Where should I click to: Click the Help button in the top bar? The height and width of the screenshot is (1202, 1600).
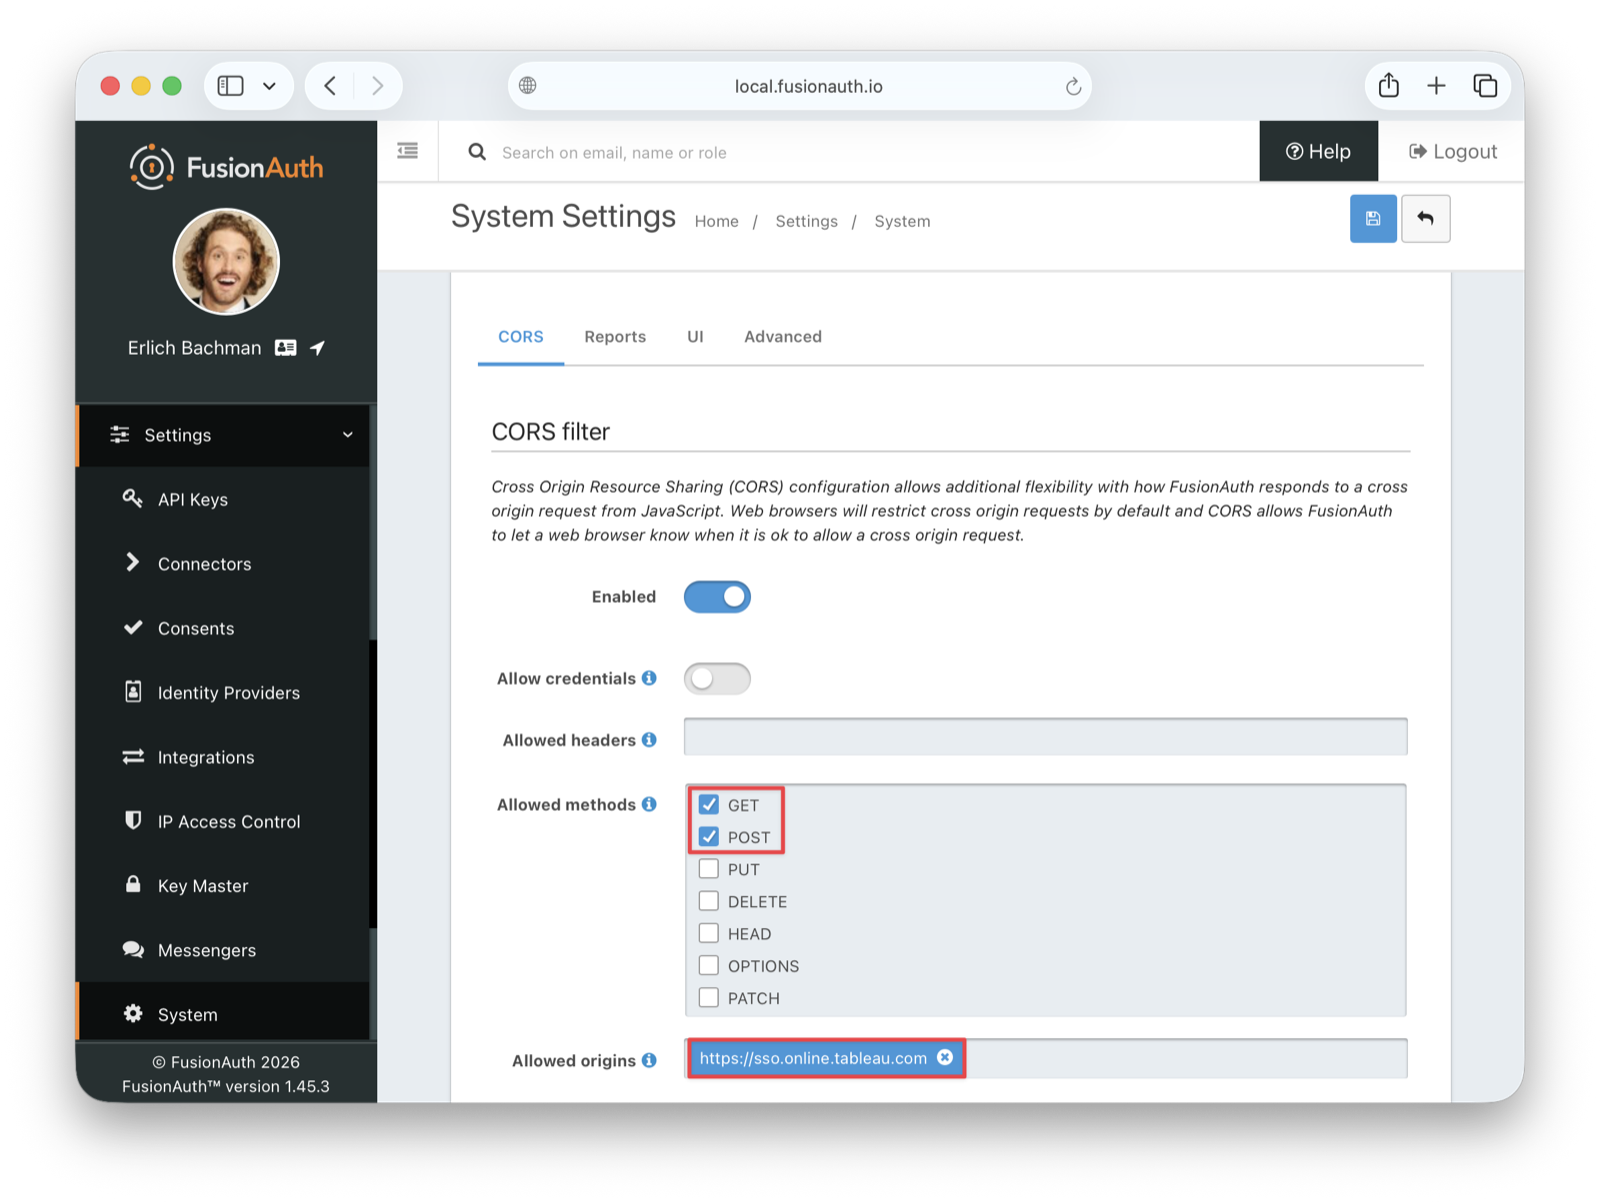[1318, 151]
